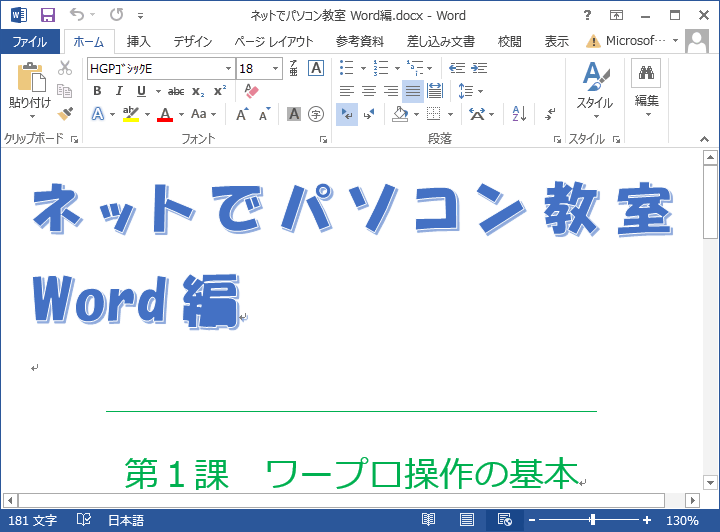
Task: Increase paragraph indent
Action: (479, 68)
